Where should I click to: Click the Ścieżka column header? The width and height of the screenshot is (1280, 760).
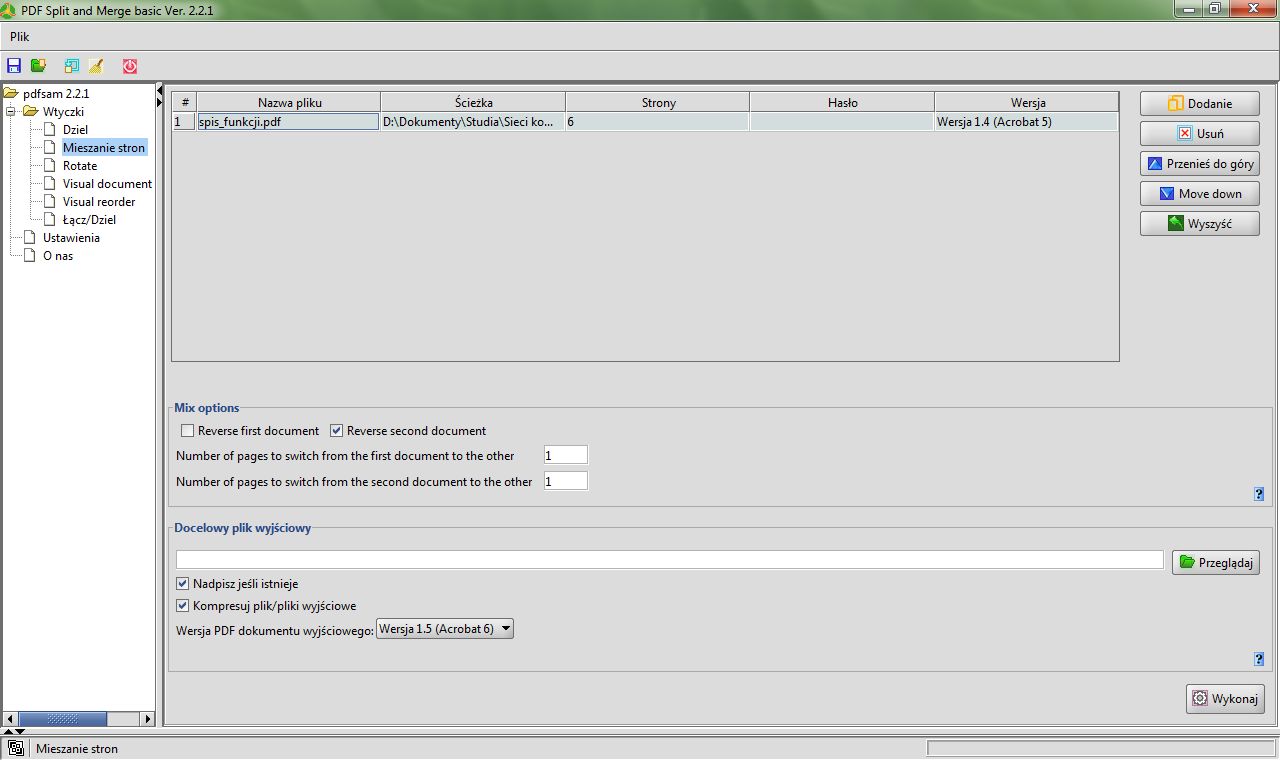pyautogui.click(x=473, y=102)
